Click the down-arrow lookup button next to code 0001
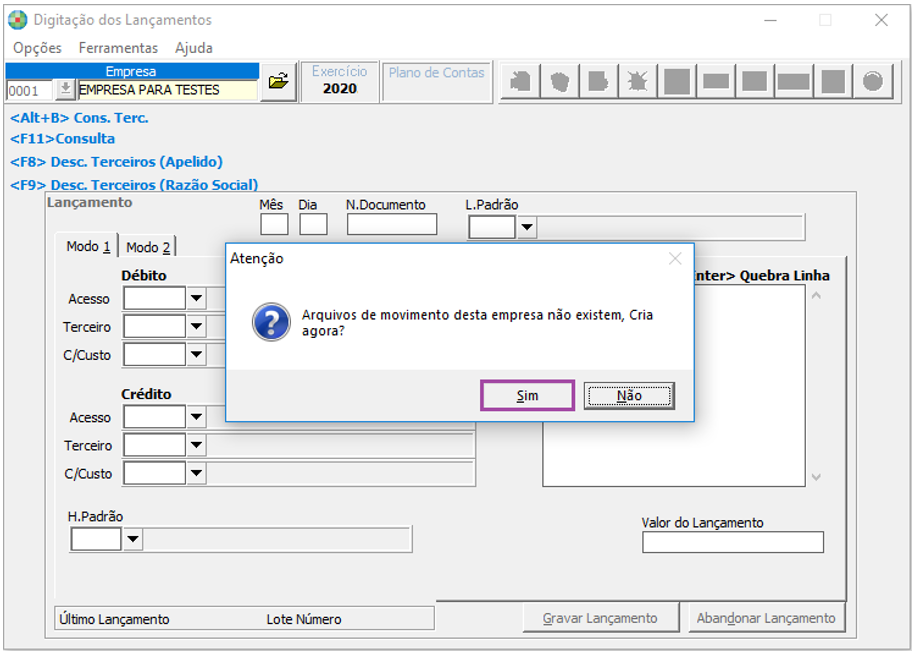916x654 pixels. (65, 90)
